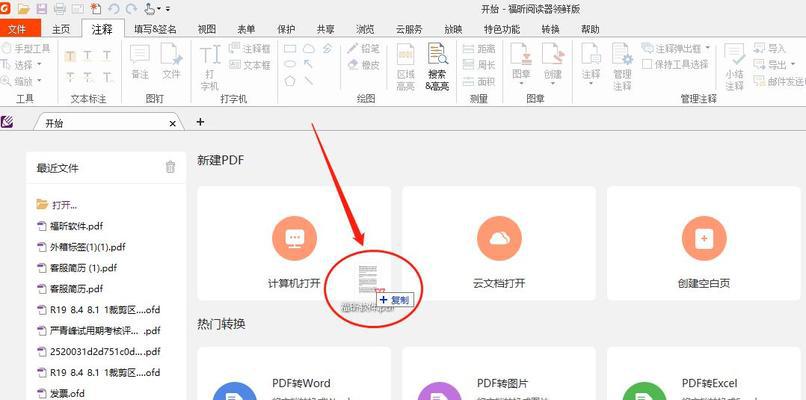Image resolution: width=806 pixels, height=400 pixels.
Task: Expand the 创建 stamp create dropdown
Action: click(553, 84)
